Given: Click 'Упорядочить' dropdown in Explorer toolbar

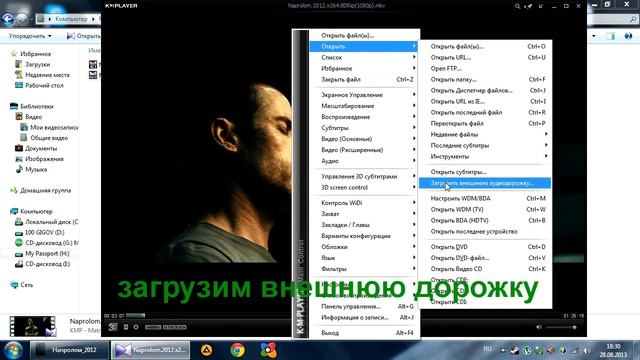Looking at the screenshot, I should click(30, 36).
